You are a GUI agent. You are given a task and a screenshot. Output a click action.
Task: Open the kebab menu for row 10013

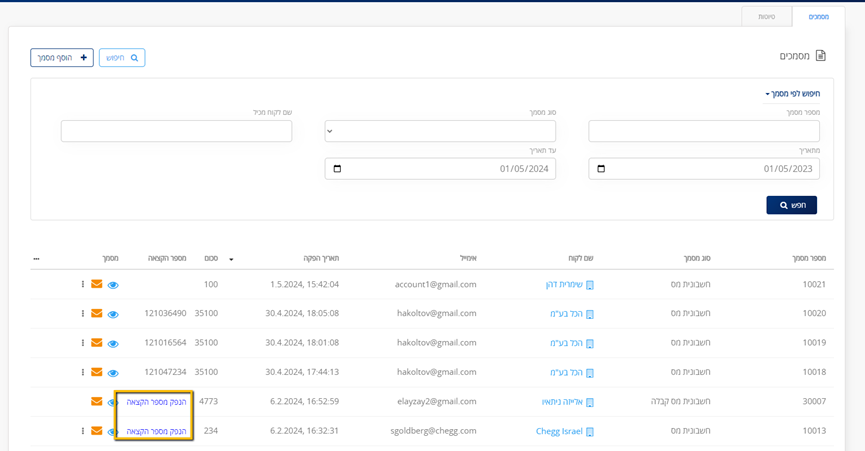[83, 431]
